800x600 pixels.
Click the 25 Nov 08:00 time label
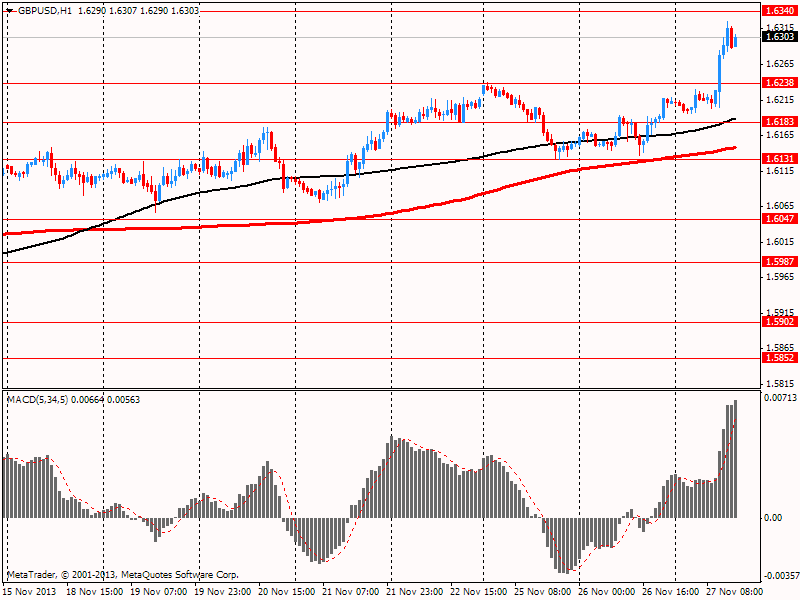tap(543, 592)
